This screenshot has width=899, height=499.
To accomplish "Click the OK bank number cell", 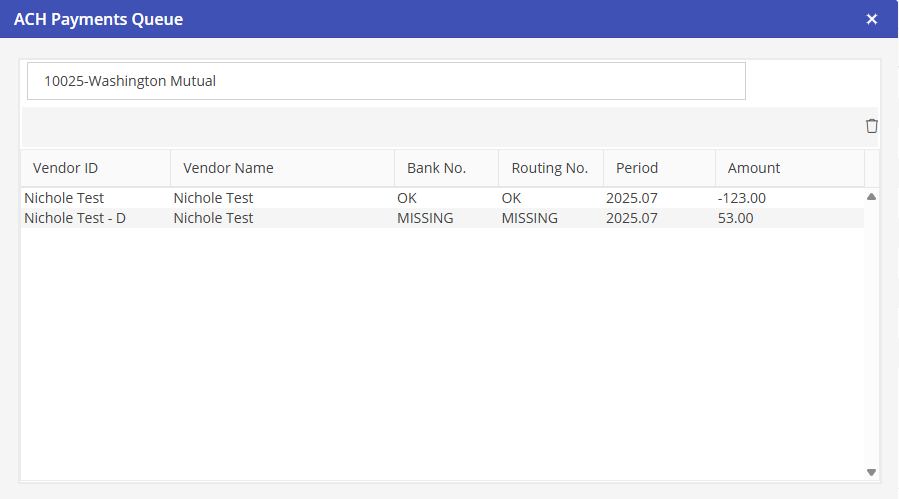I will point(407,198).
